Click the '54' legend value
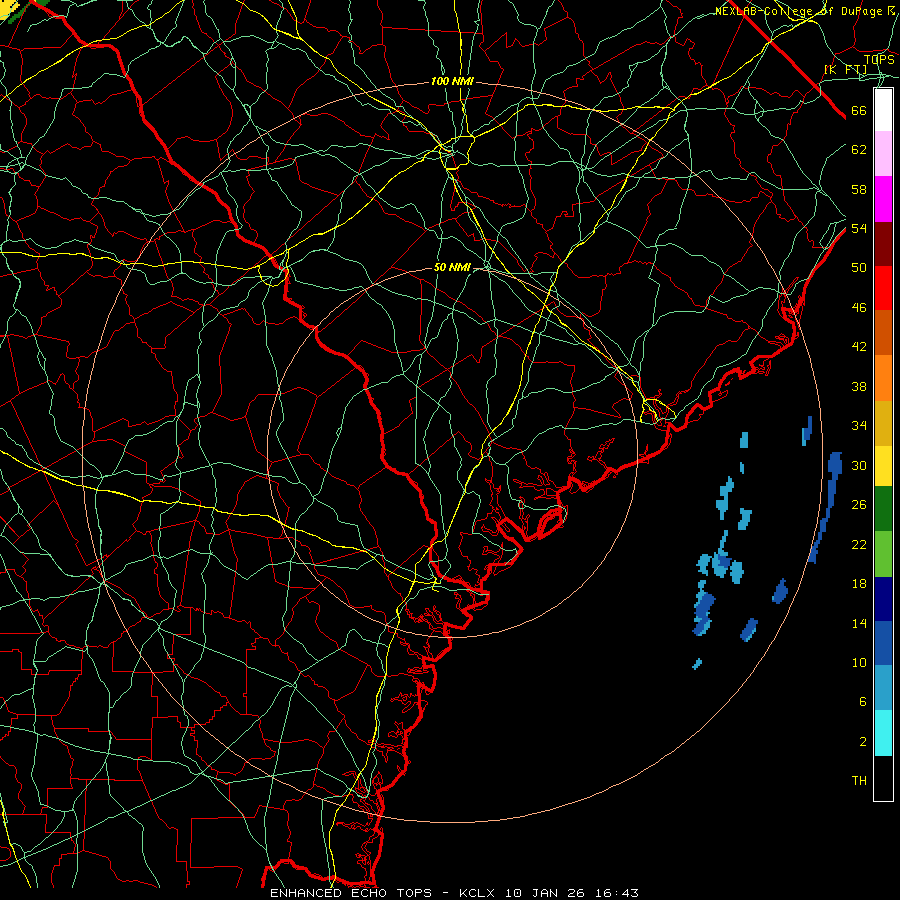Viewport: 900px width, 900px height. tap(859, 228)
